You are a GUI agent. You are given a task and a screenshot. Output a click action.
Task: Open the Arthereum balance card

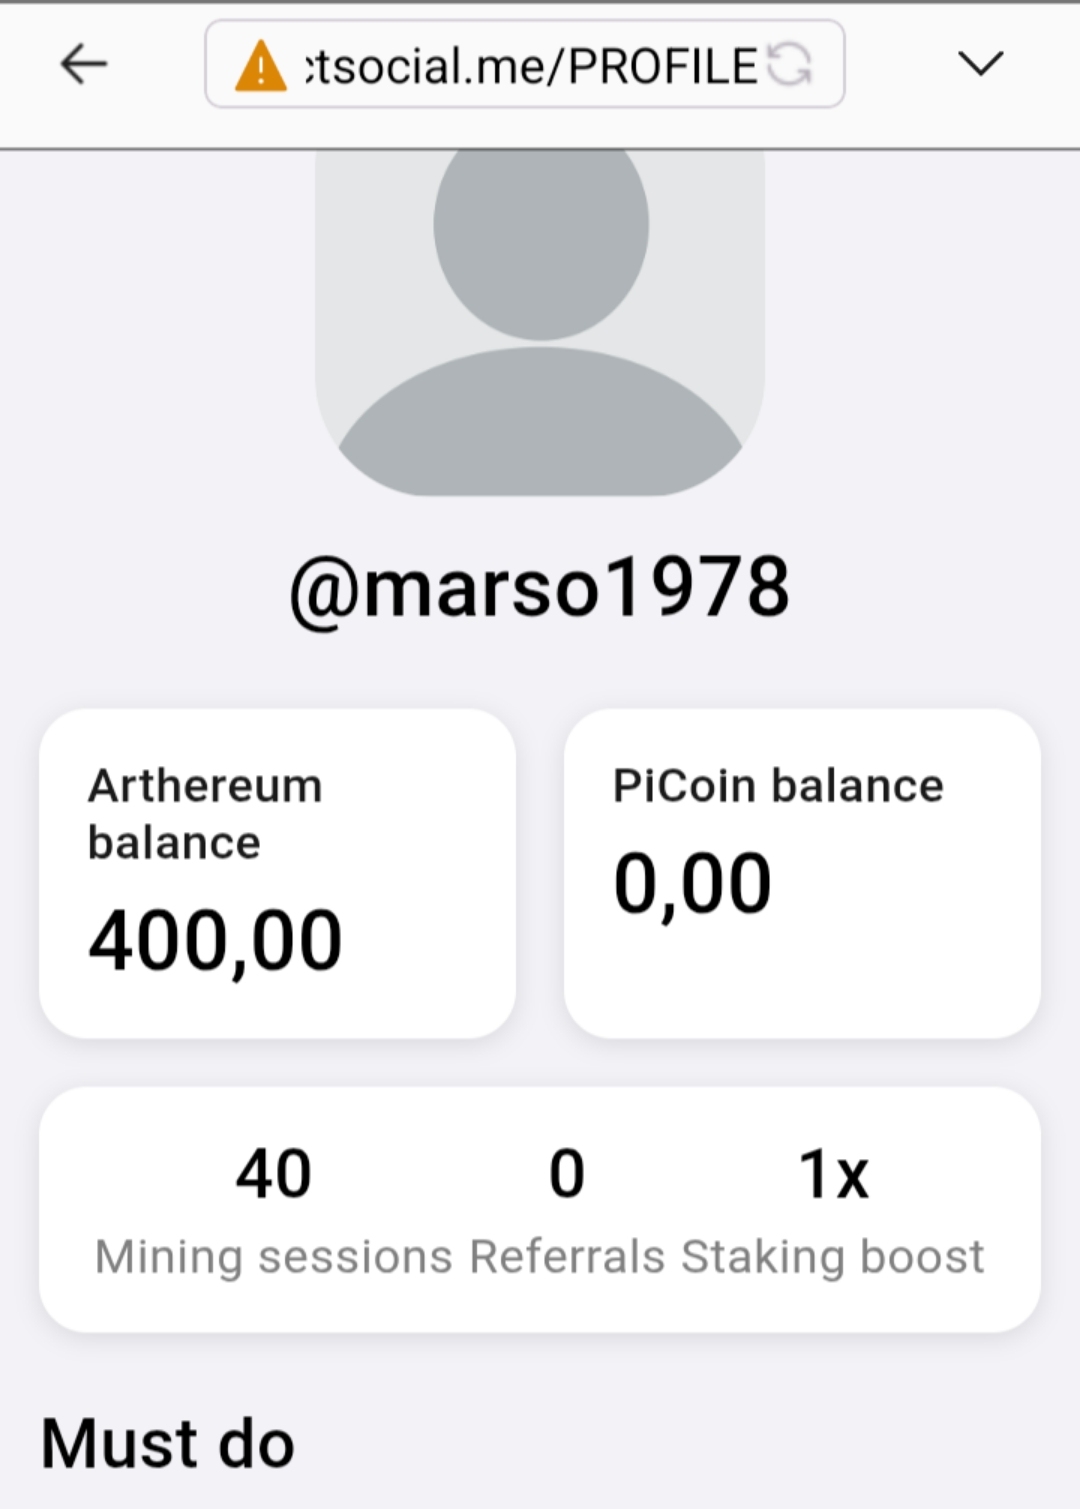pos(277,874)
